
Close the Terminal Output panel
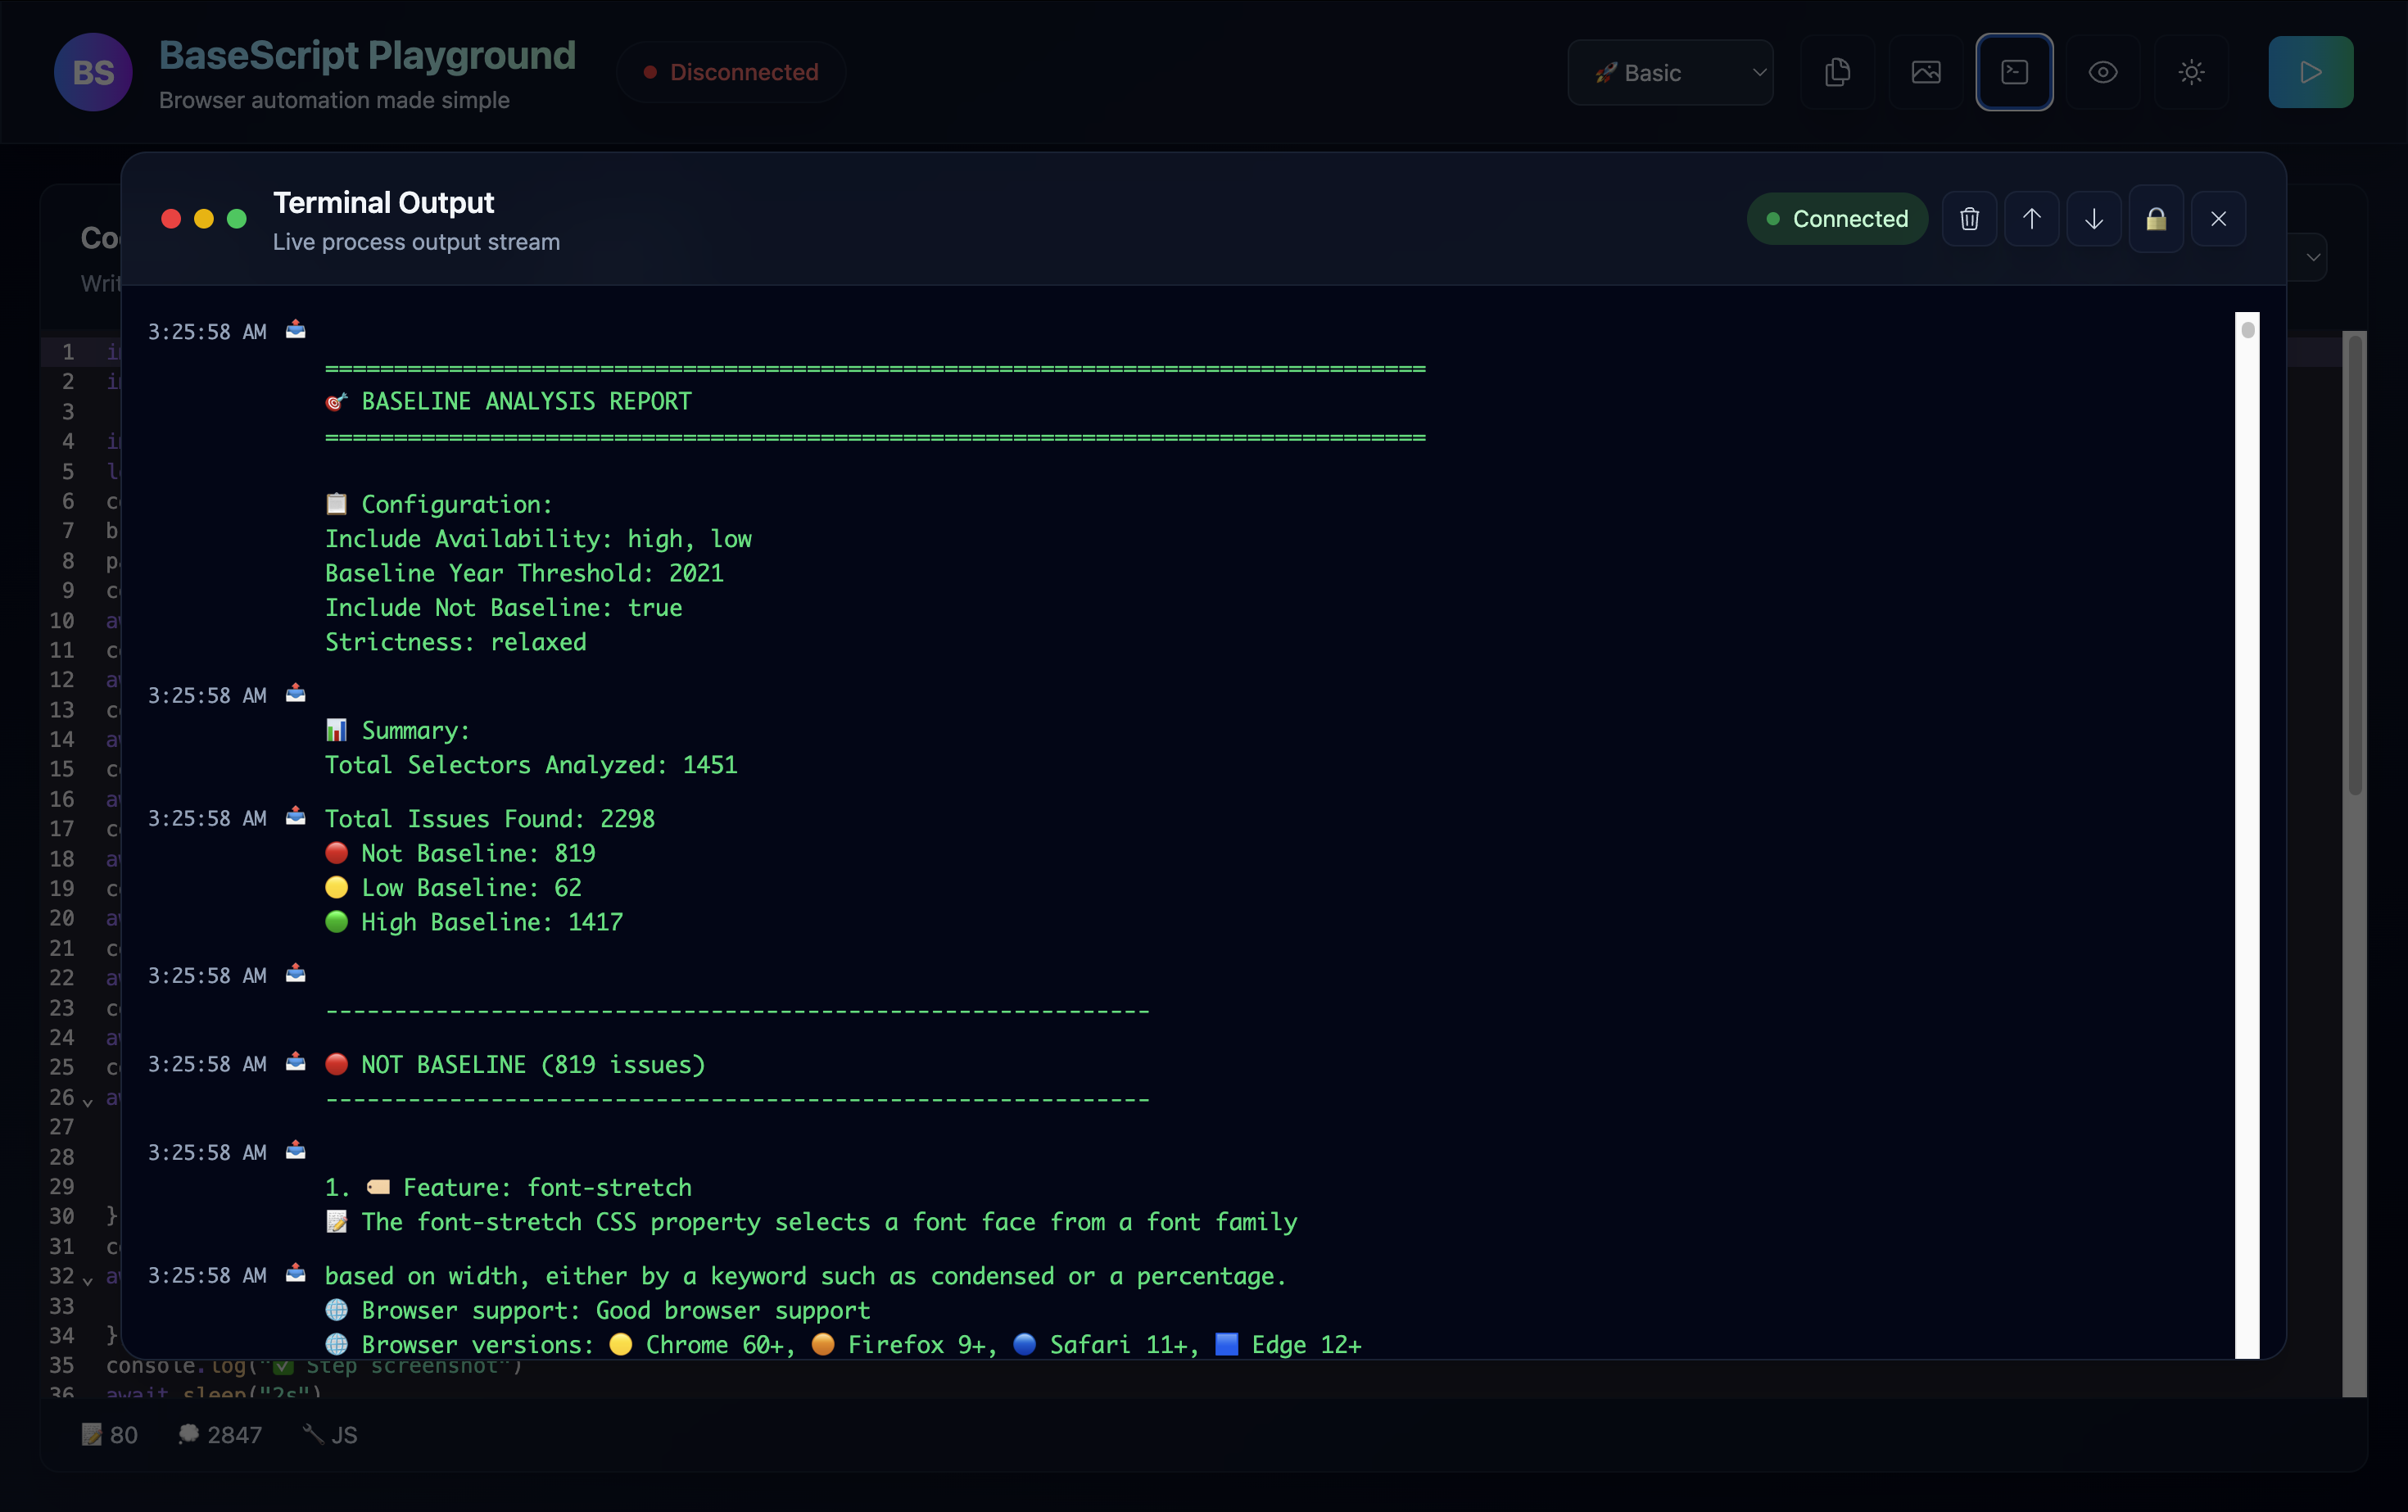(2218, 219)
